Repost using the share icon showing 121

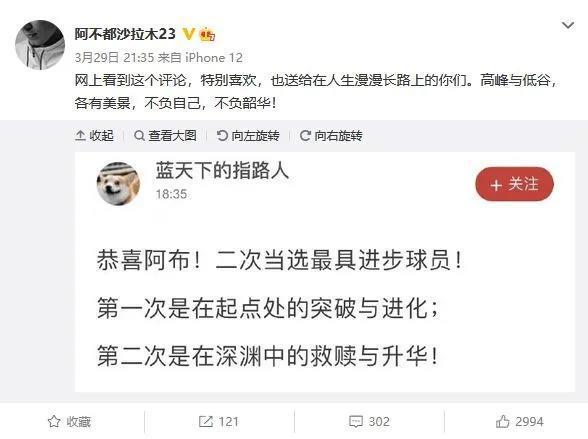click(x=219, y=421)
